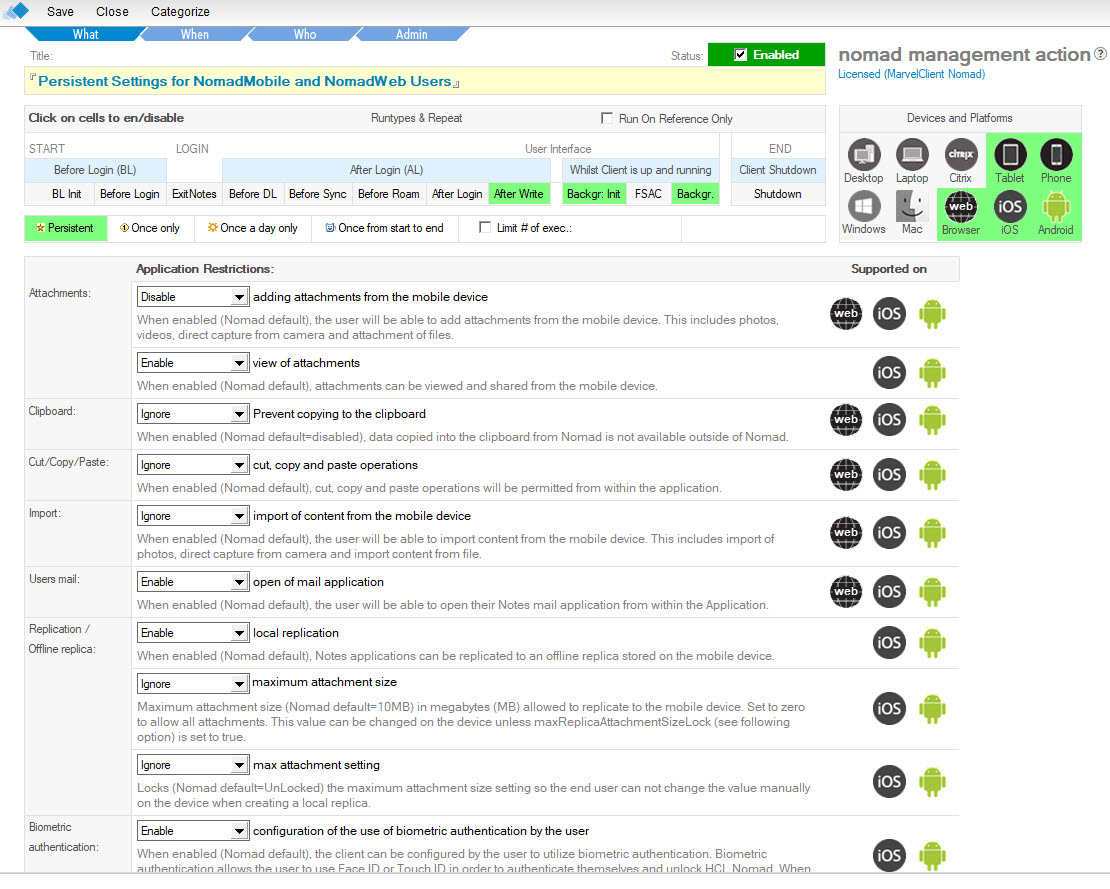The height and width of the screenshot is (889, 1110).
Task: Toggle the Backgr. runtype cell
Action: coord(695,194)
